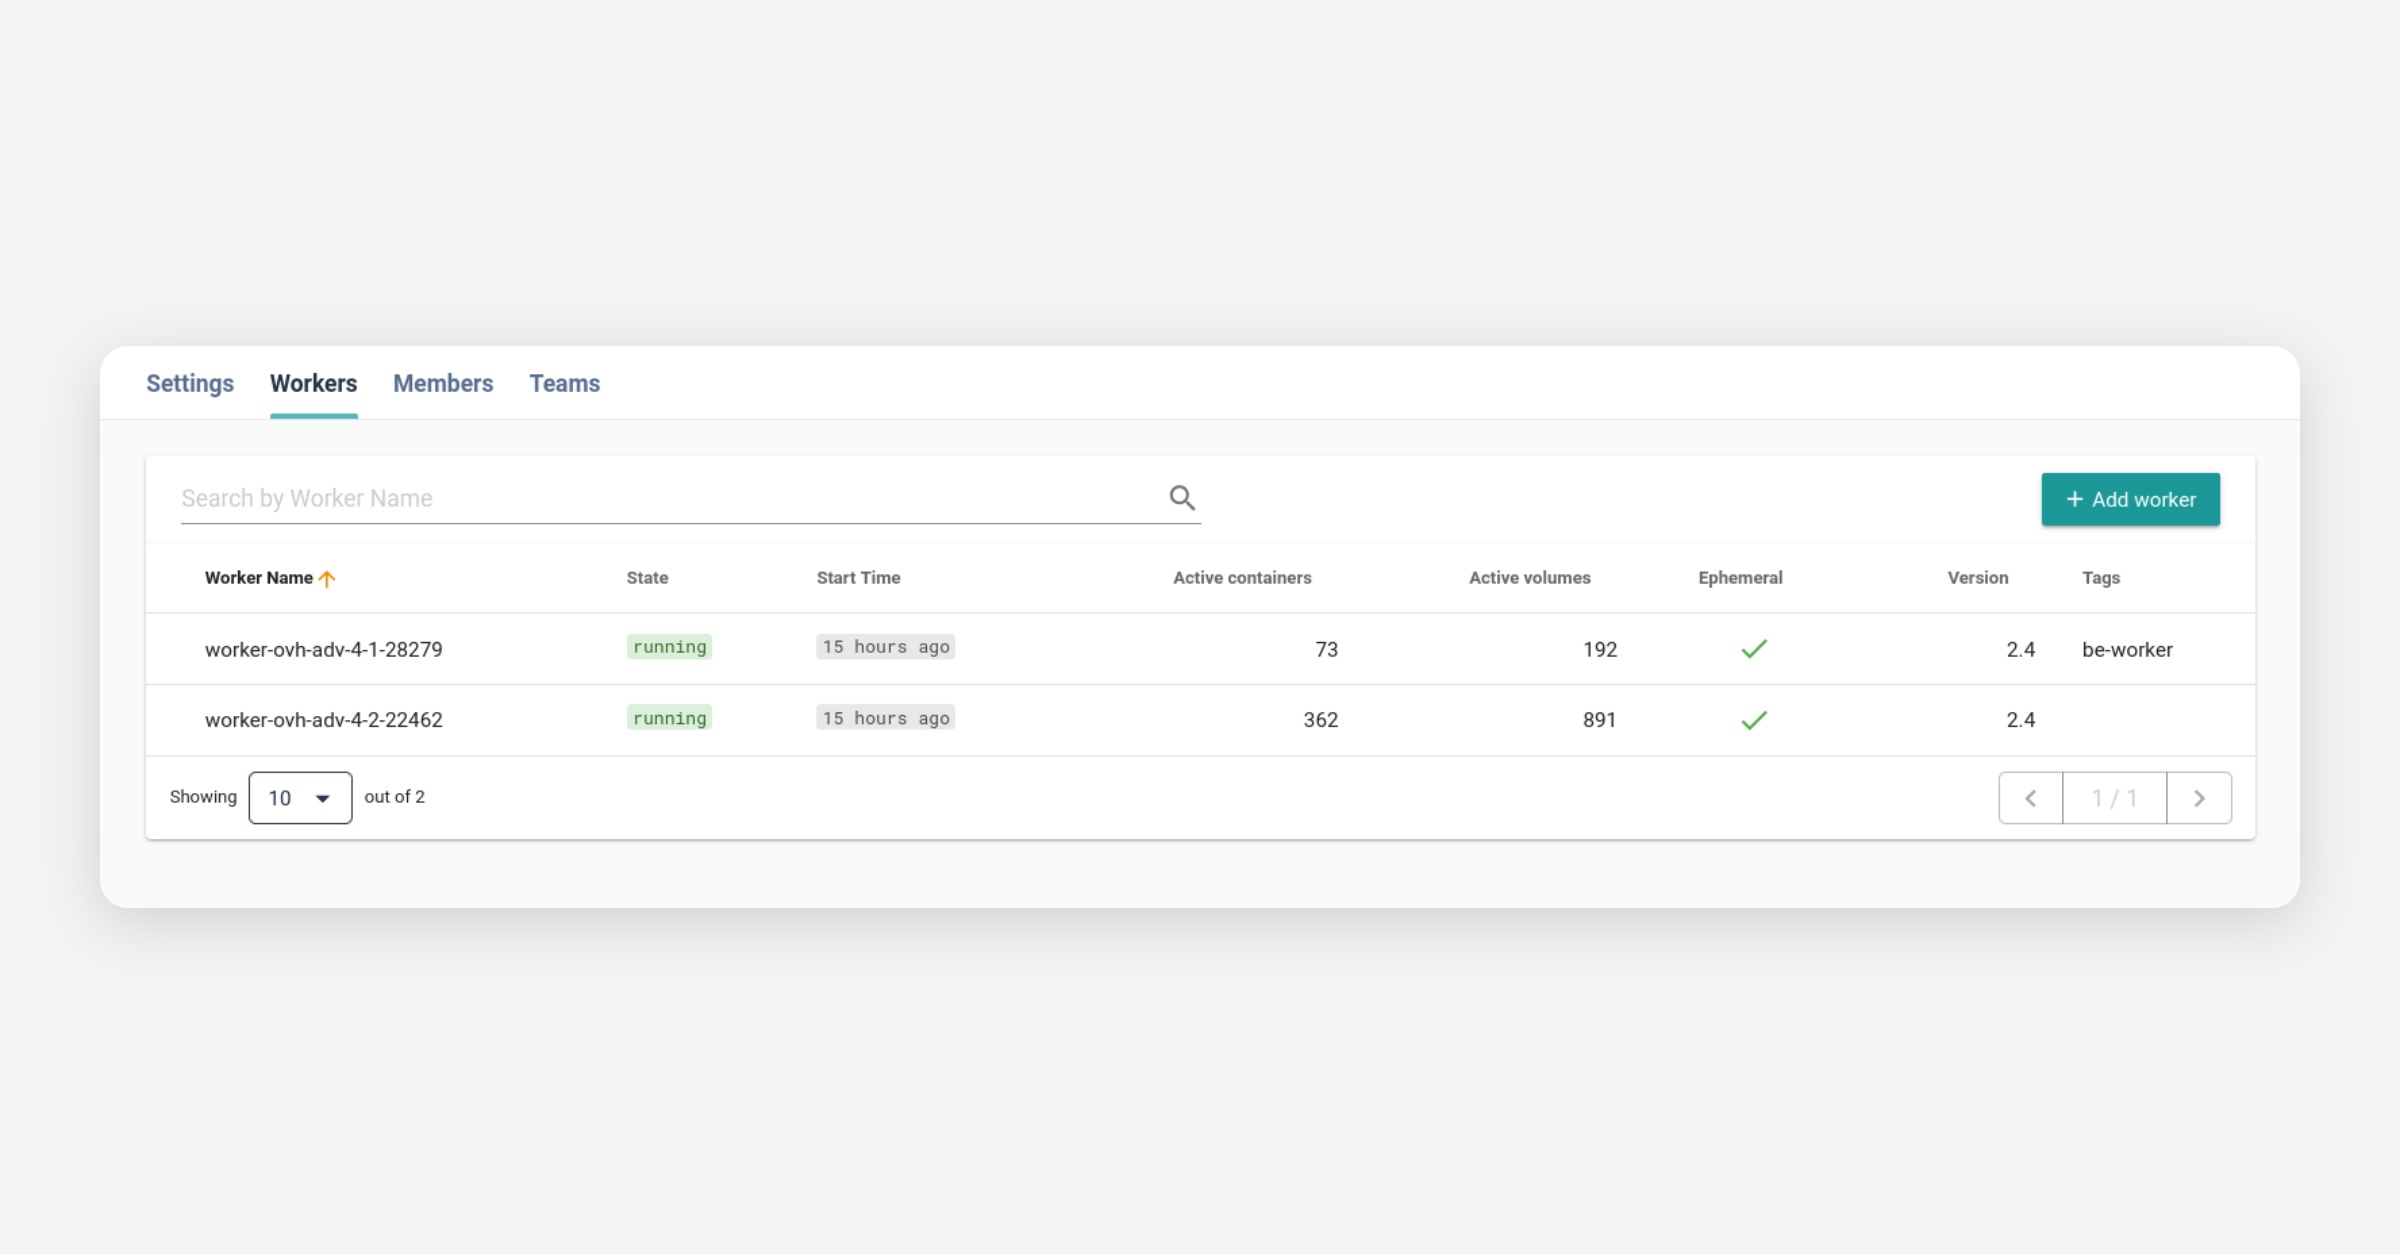
Task: Click active volumes value 891
Action: click(1599, 720)
